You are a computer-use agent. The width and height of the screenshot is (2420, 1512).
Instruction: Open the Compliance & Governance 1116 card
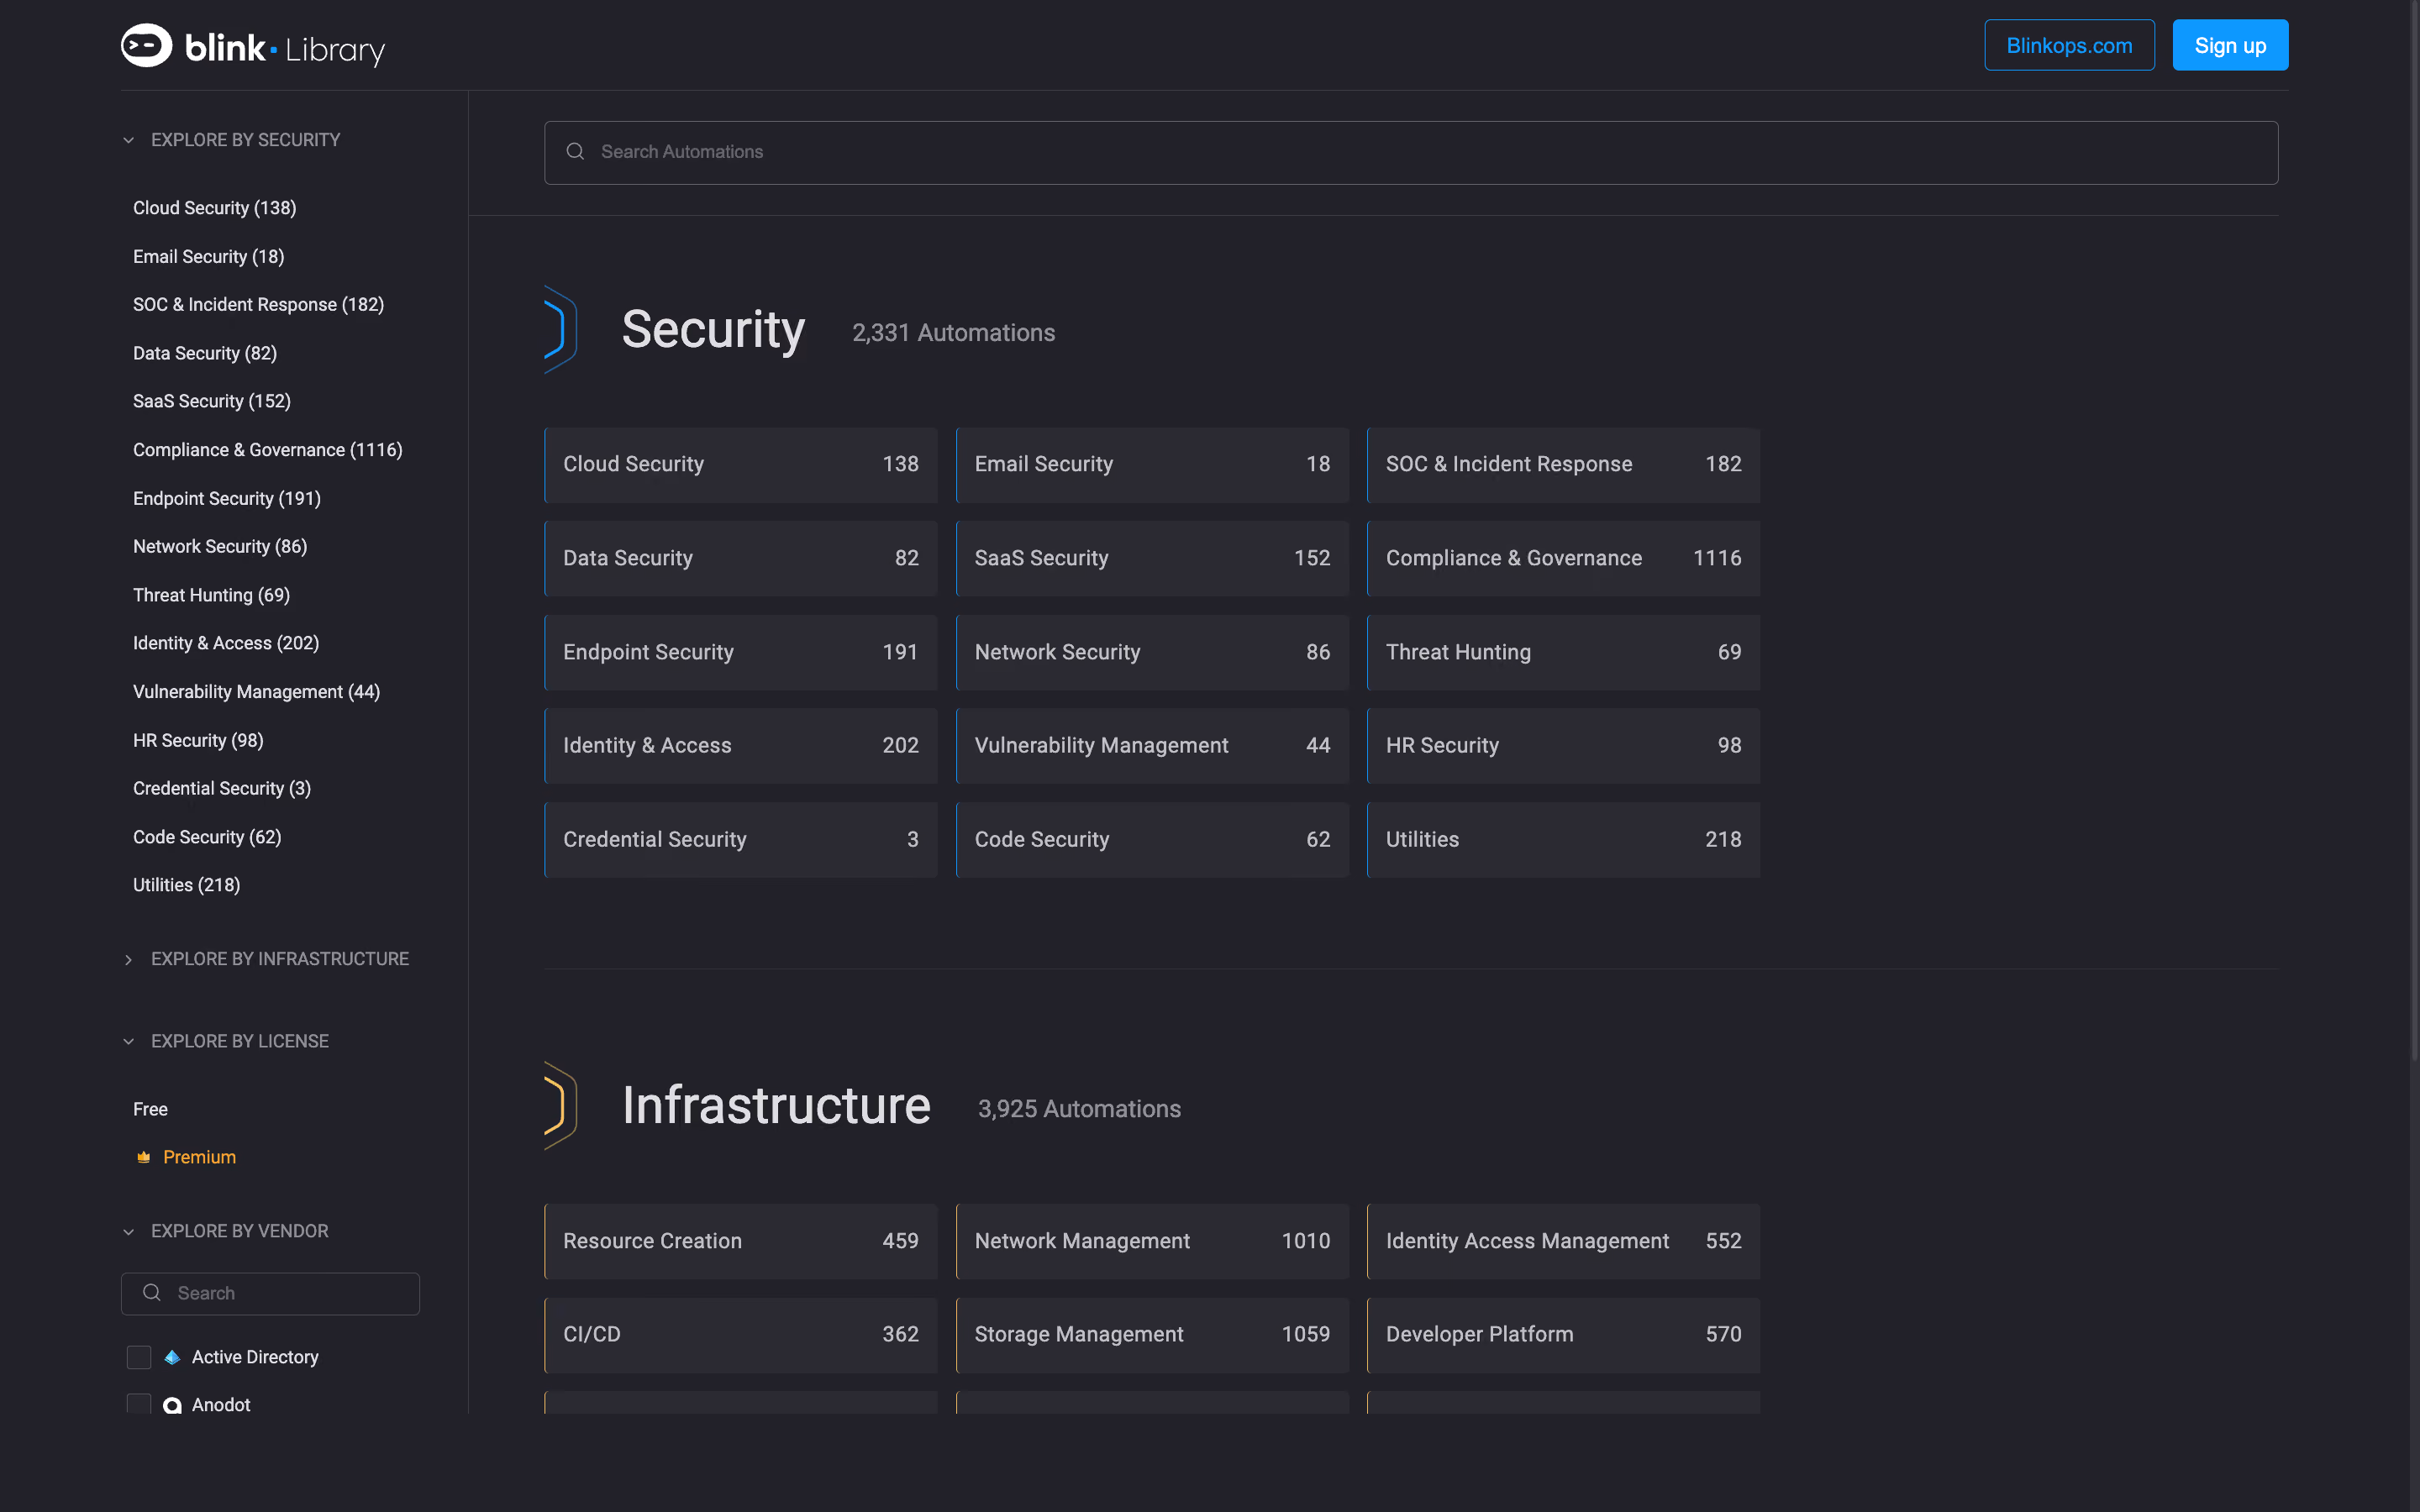[1563, 558]
